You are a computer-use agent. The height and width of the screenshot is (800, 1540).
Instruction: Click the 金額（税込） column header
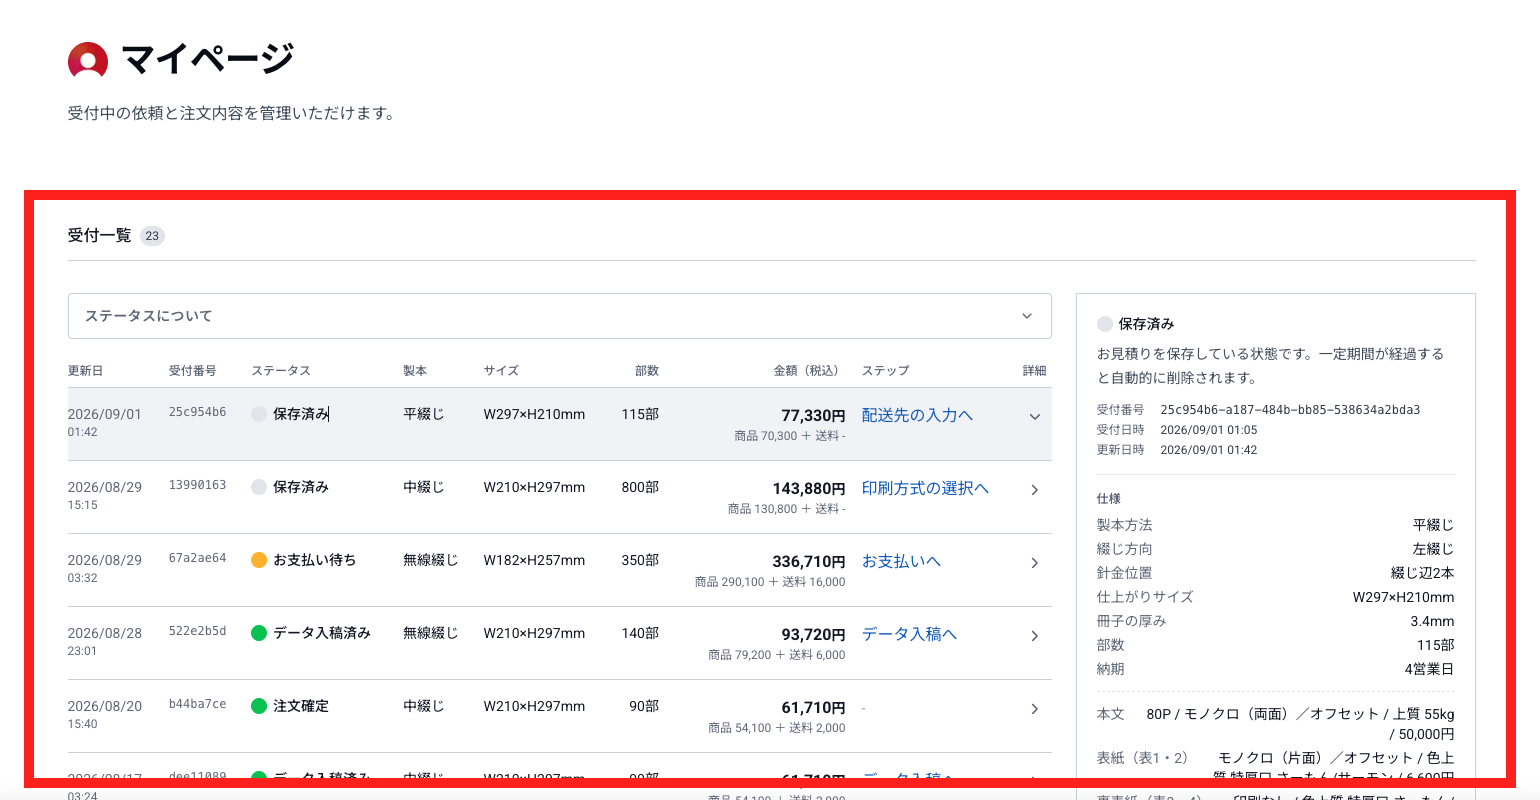tap(809, 371)
